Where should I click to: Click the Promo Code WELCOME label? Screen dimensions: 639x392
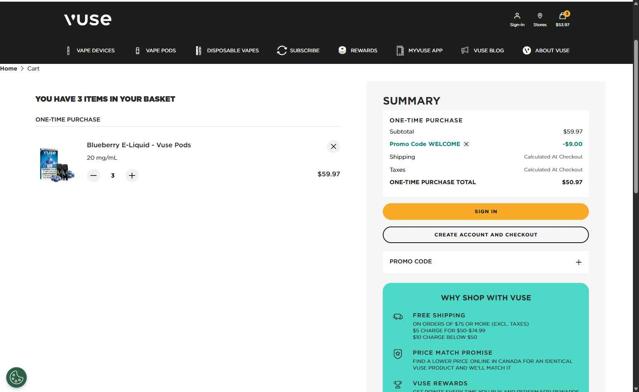point(425,144)
